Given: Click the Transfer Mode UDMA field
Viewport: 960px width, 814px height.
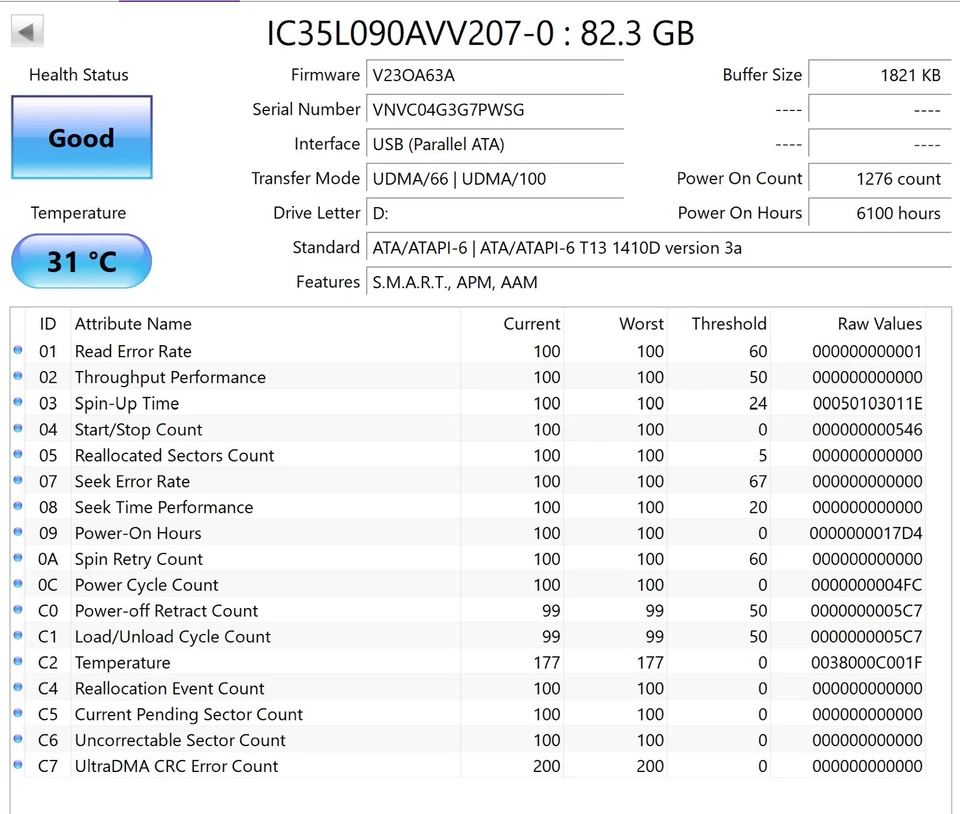Looking at the screenshot, I should point(495,178).
